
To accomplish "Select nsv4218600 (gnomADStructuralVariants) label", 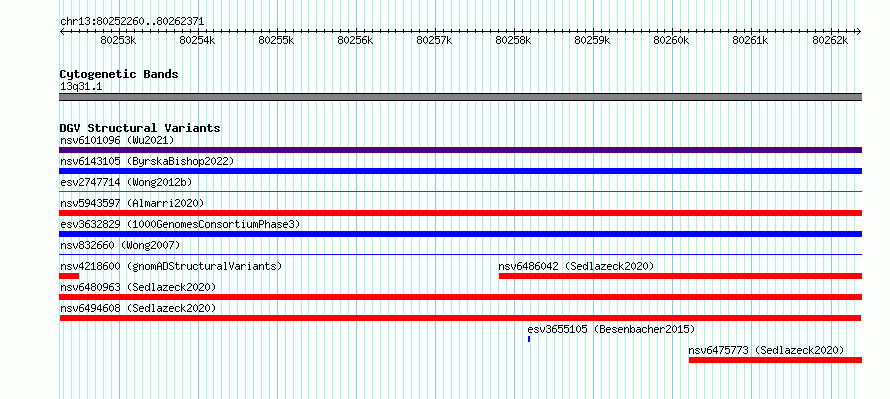I will coord(171,266).
